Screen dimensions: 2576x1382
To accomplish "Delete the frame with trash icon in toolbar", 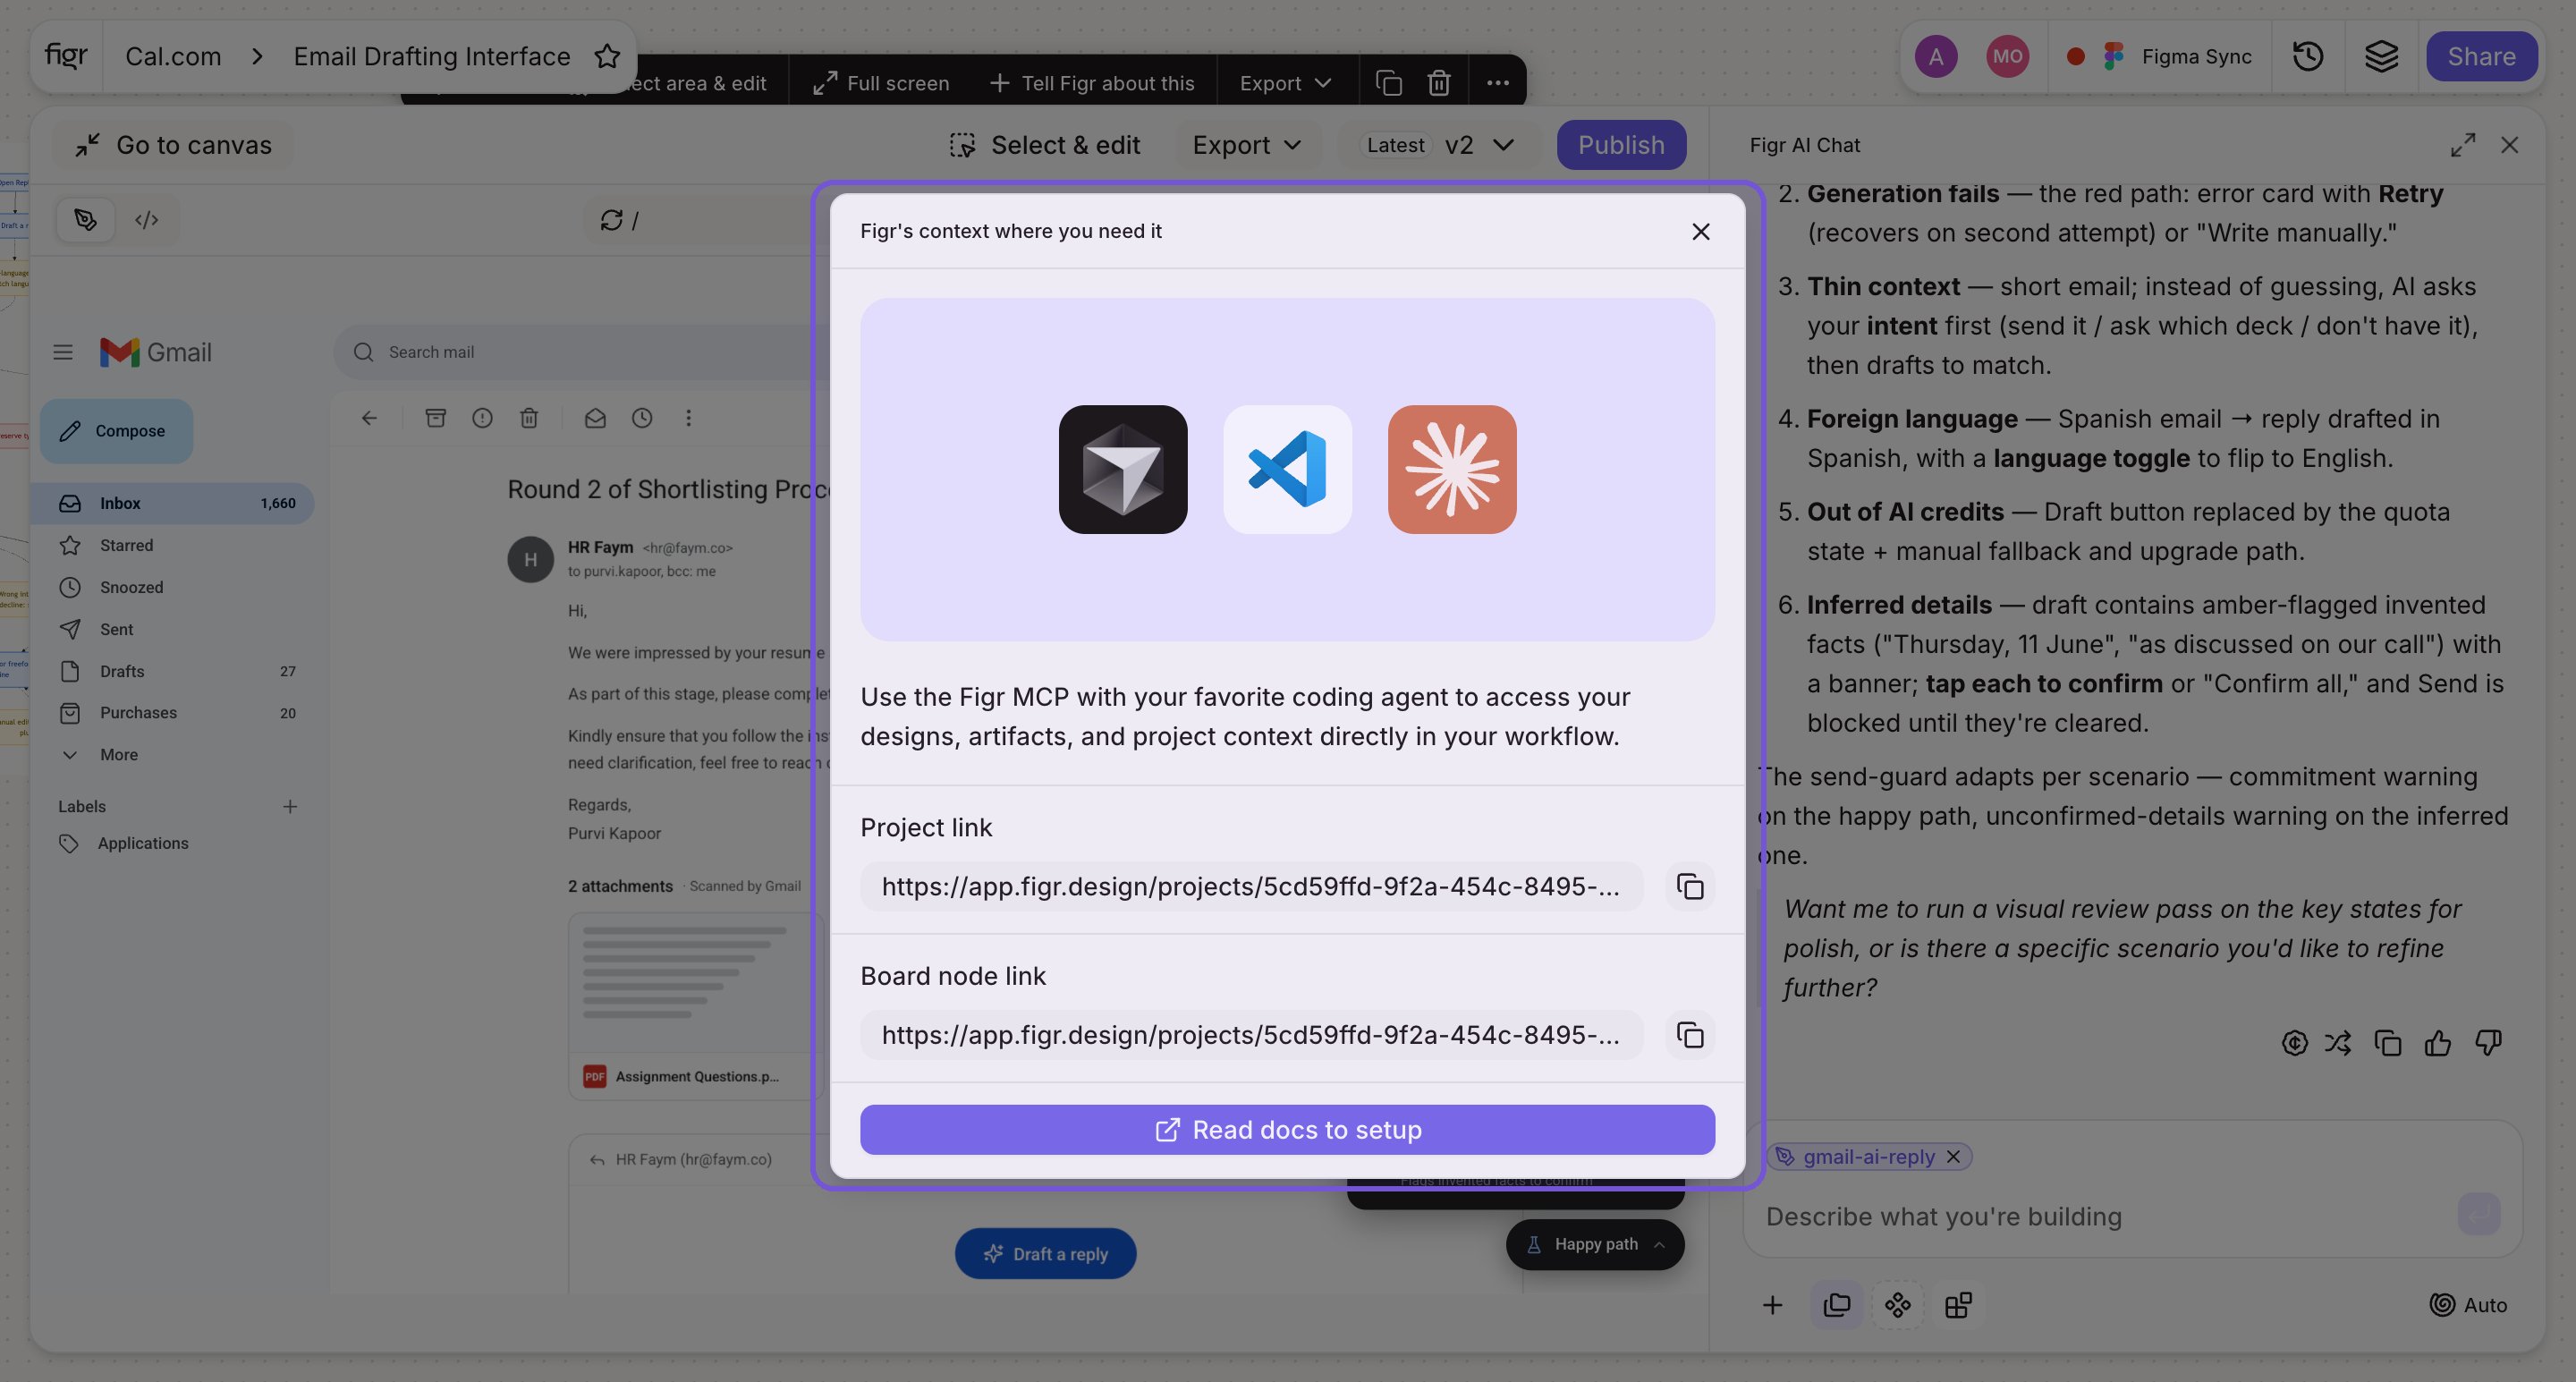I will coord(1439,83).
